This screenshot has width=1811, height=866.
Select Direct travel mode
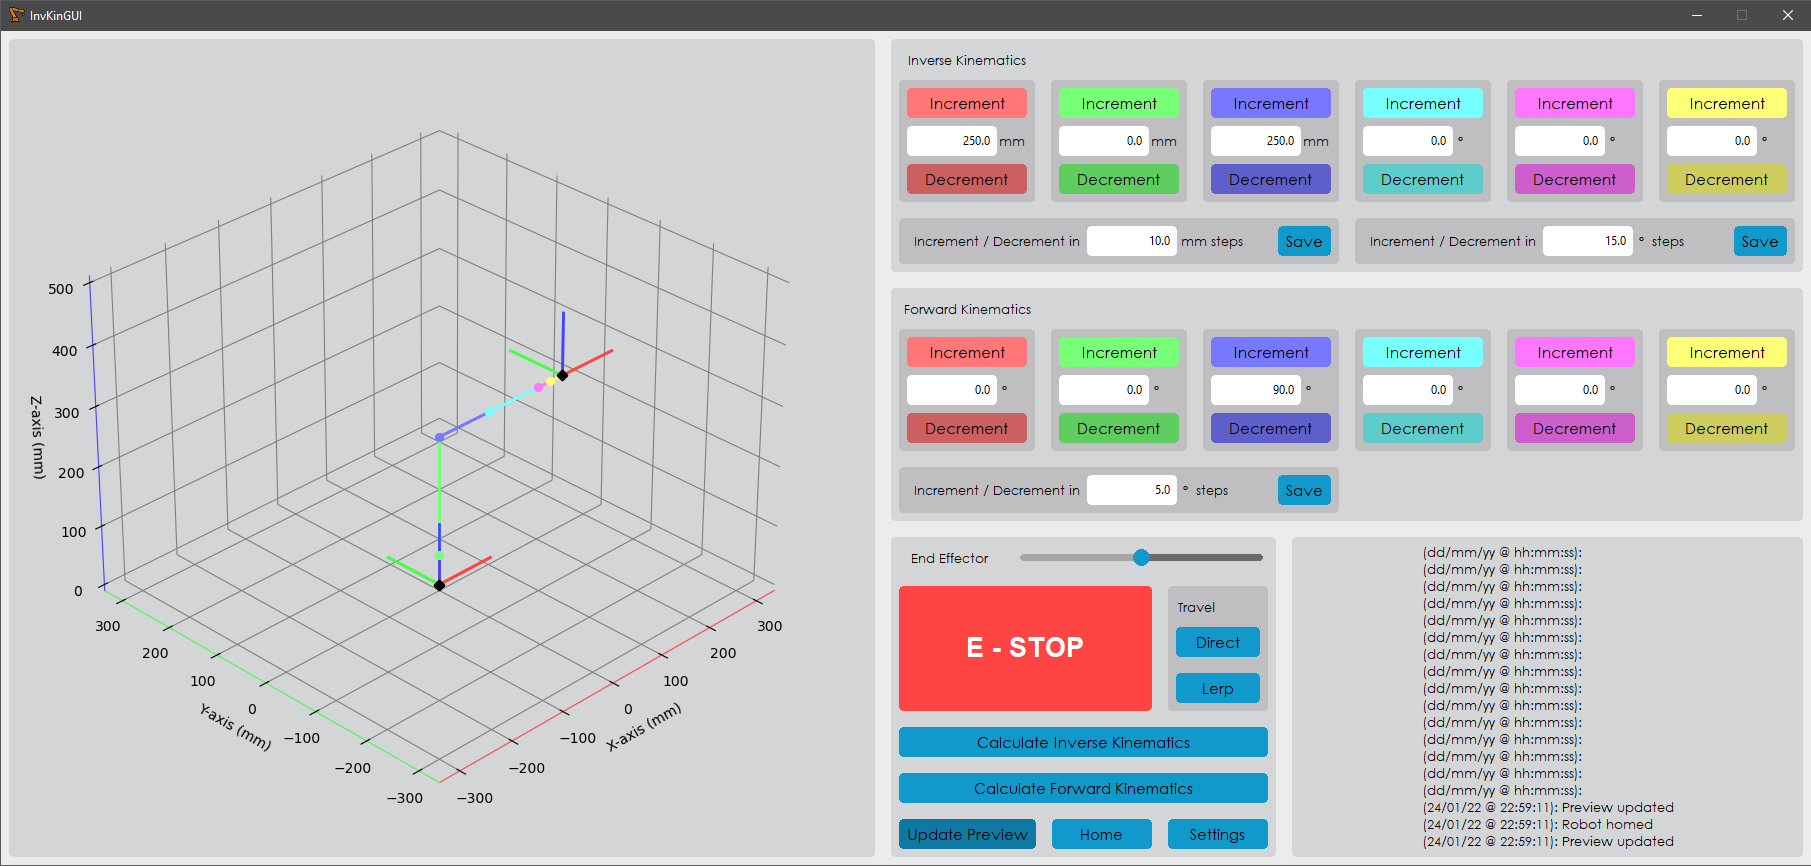pos(1217,642)
